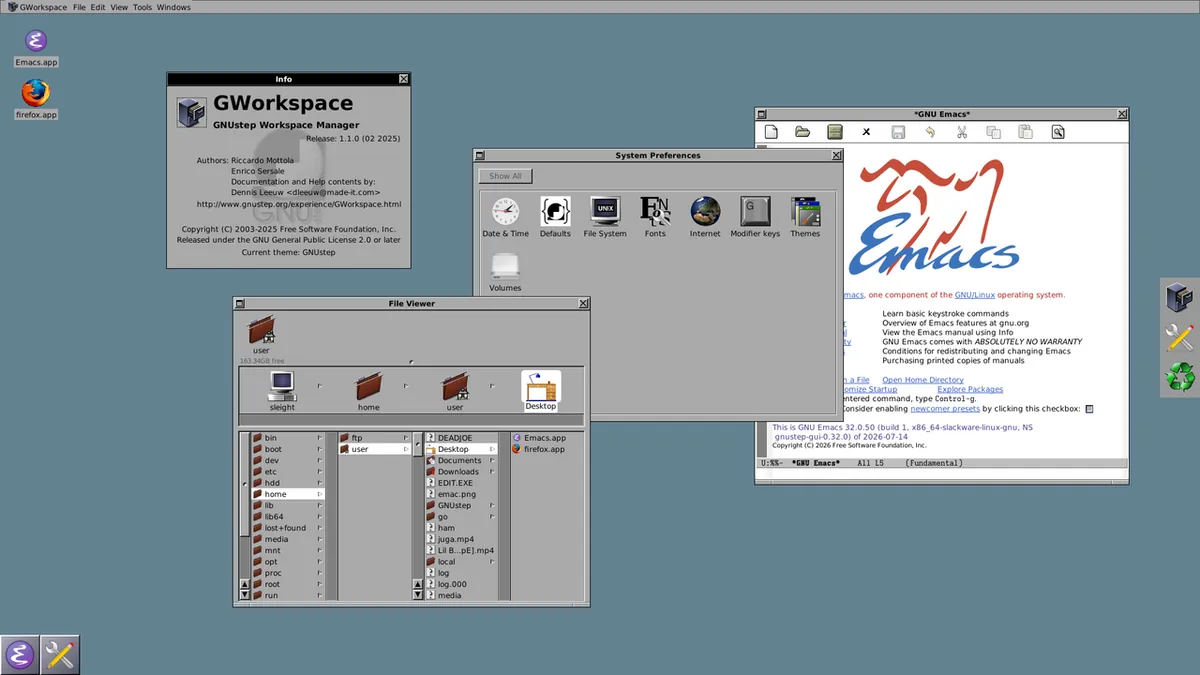Click the New File icon in Emacs toolbar

pos(771,132)
